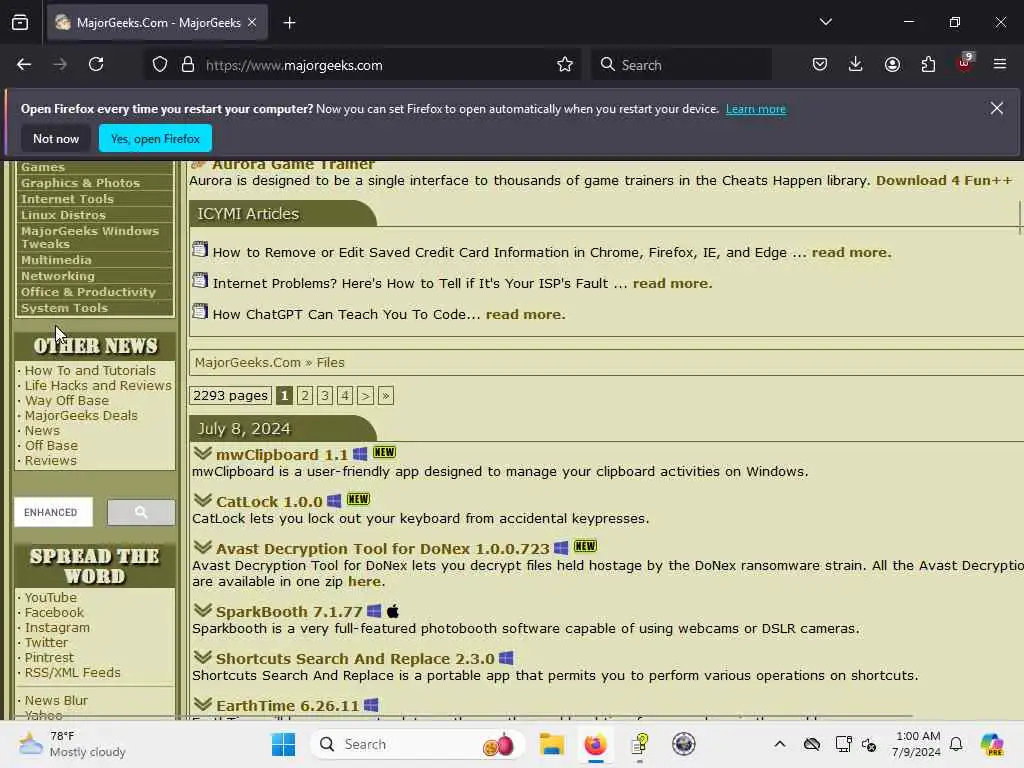Open the Linux Distros category
1024x768 pixels.
63,215
